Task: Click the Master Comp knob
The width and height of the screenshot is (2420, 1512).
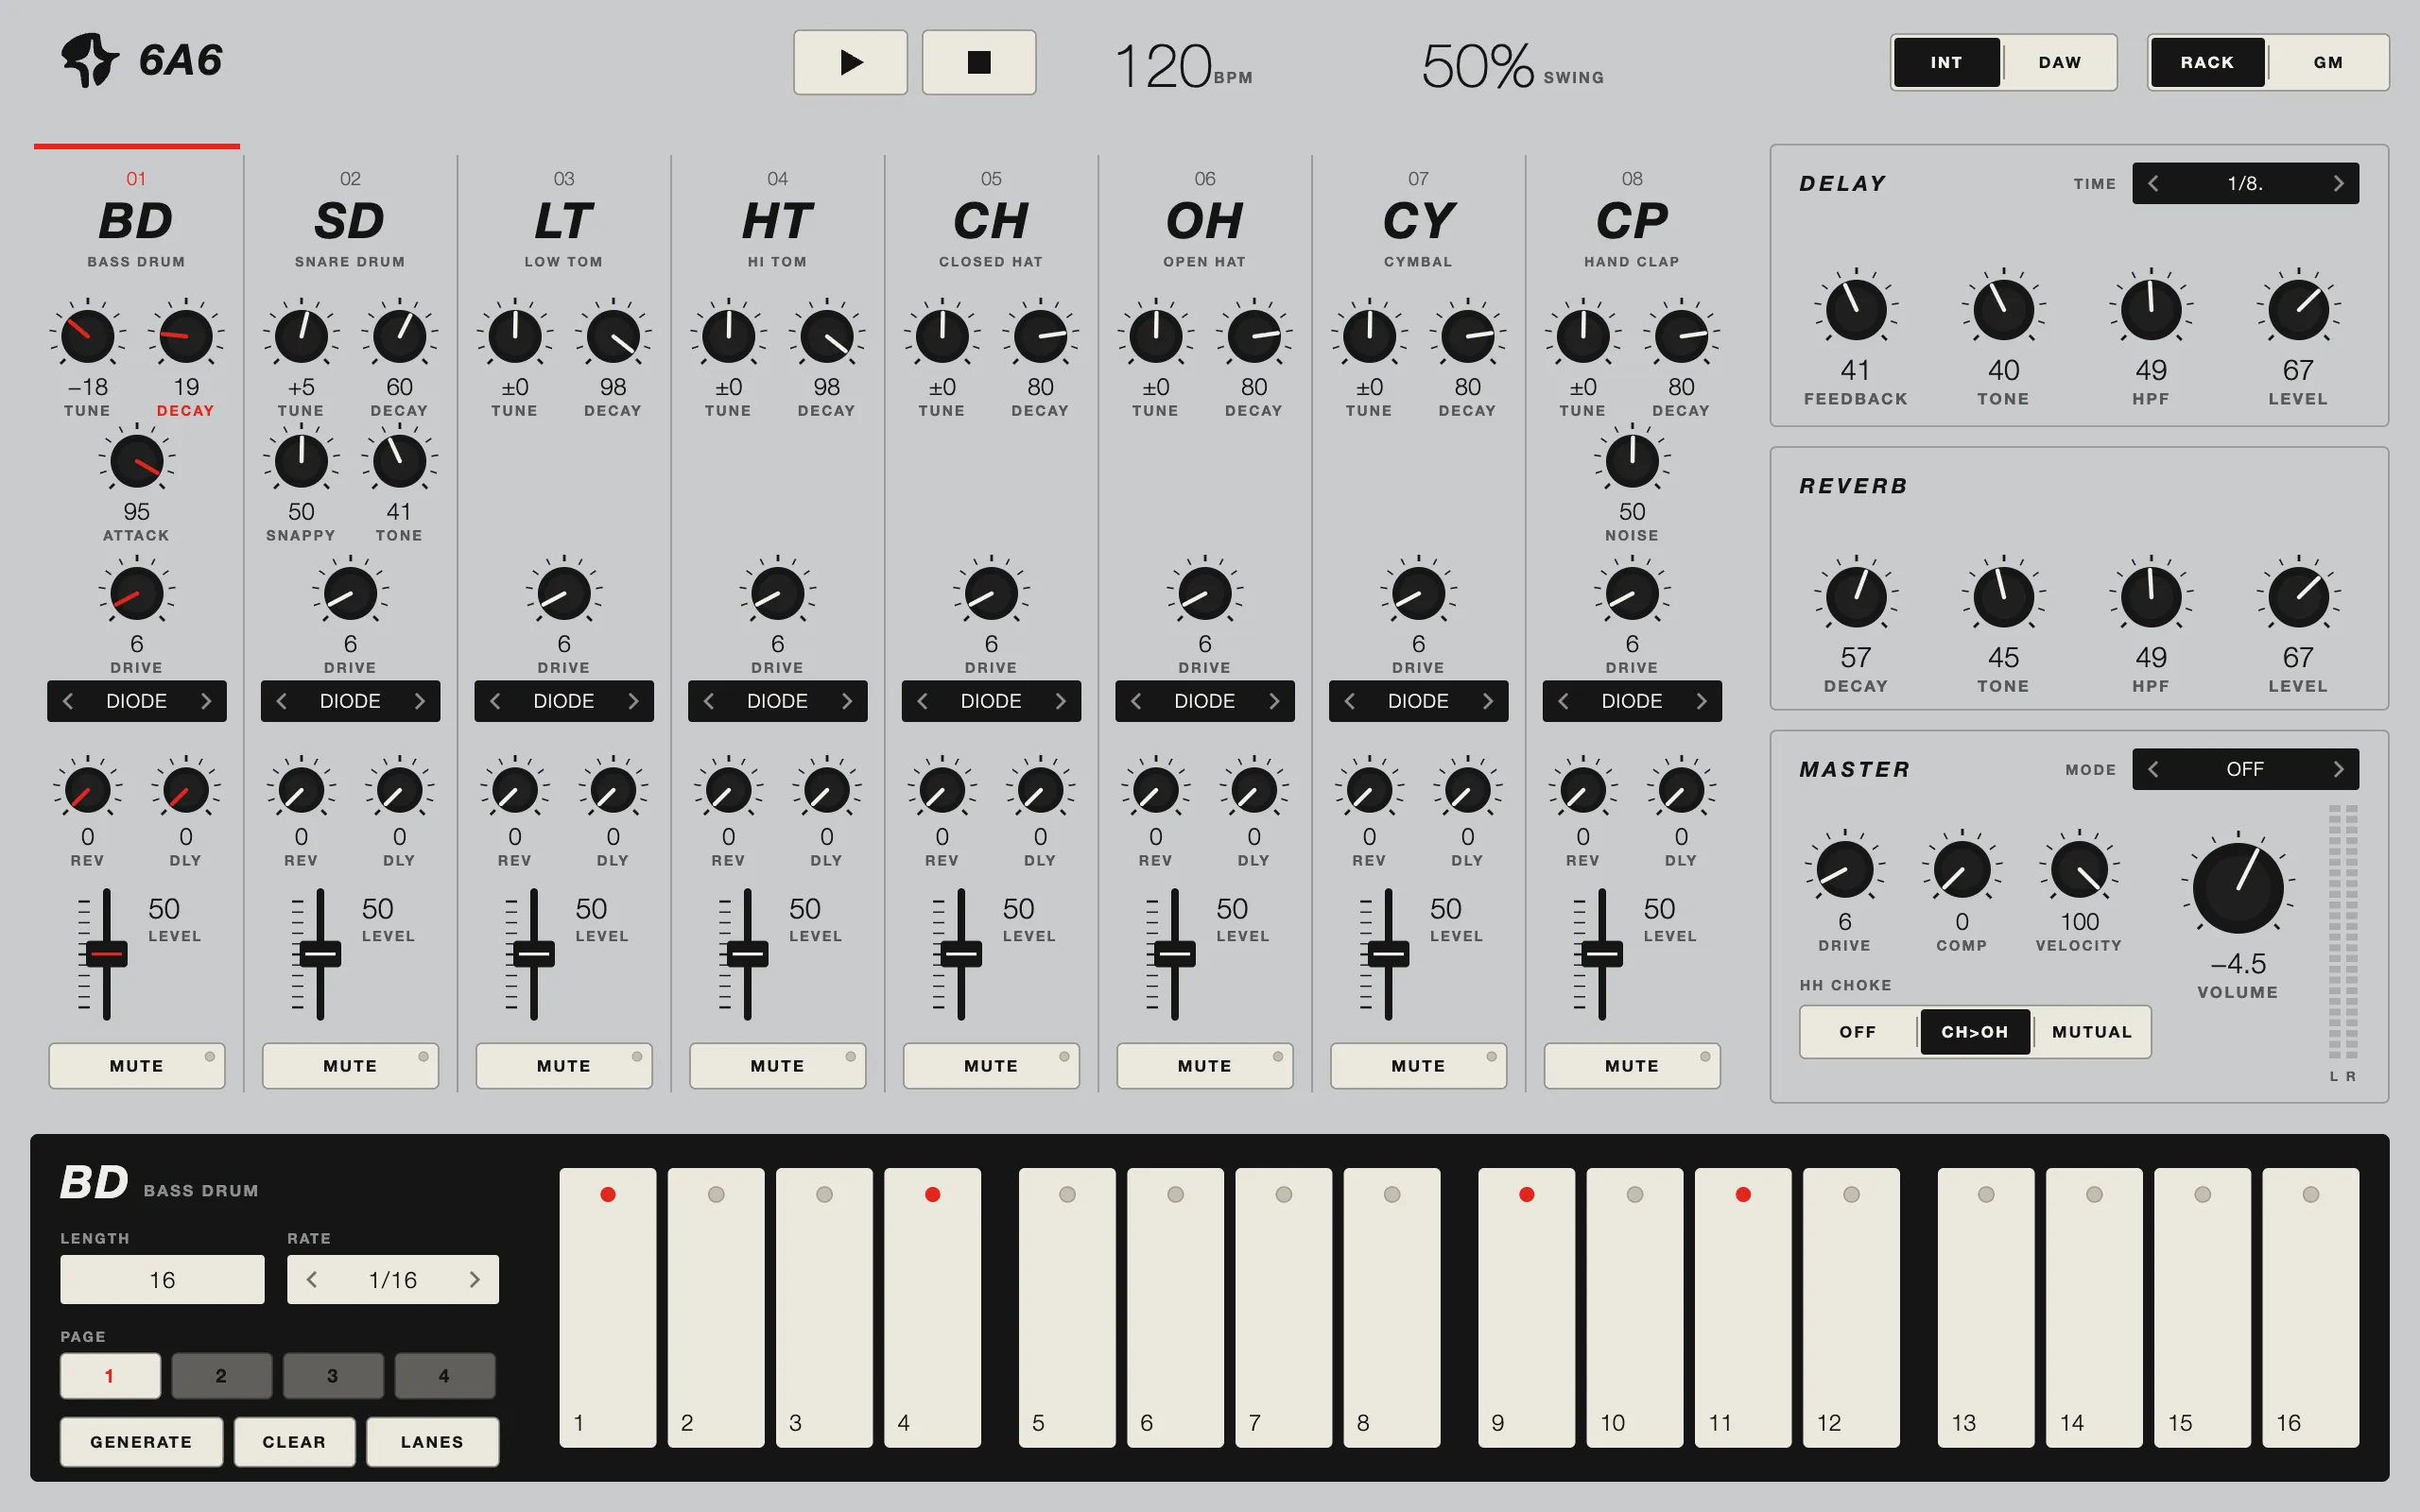Action: point(1961,869)
